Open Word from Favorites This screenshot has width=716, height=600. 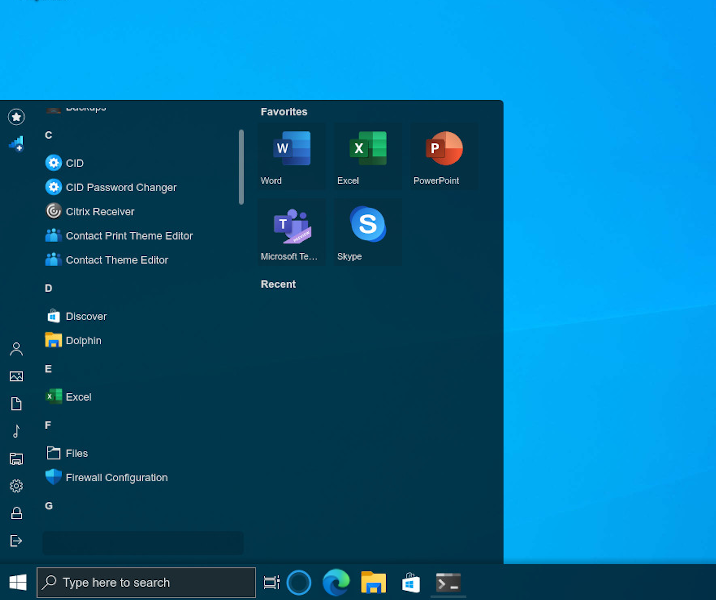tap(292, 155)
